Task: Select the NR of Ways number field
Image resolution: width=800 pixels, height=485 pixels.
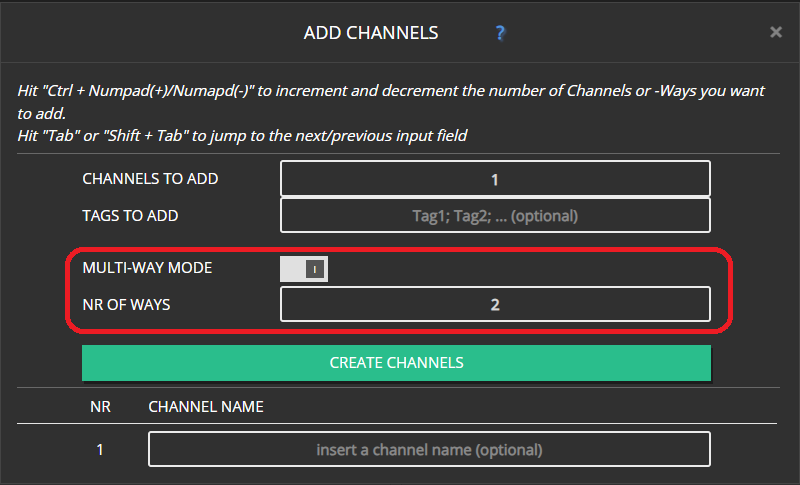Action: (495, 304)
